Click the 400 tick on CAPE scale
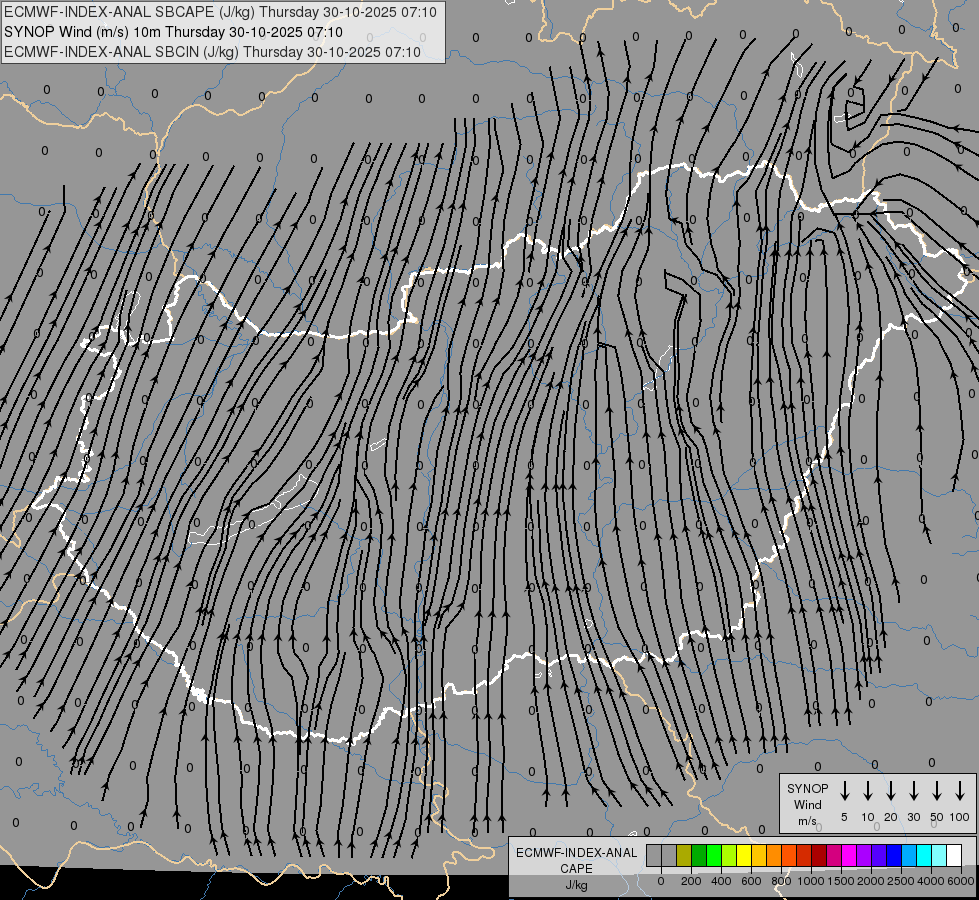 (x=721, y=881)
